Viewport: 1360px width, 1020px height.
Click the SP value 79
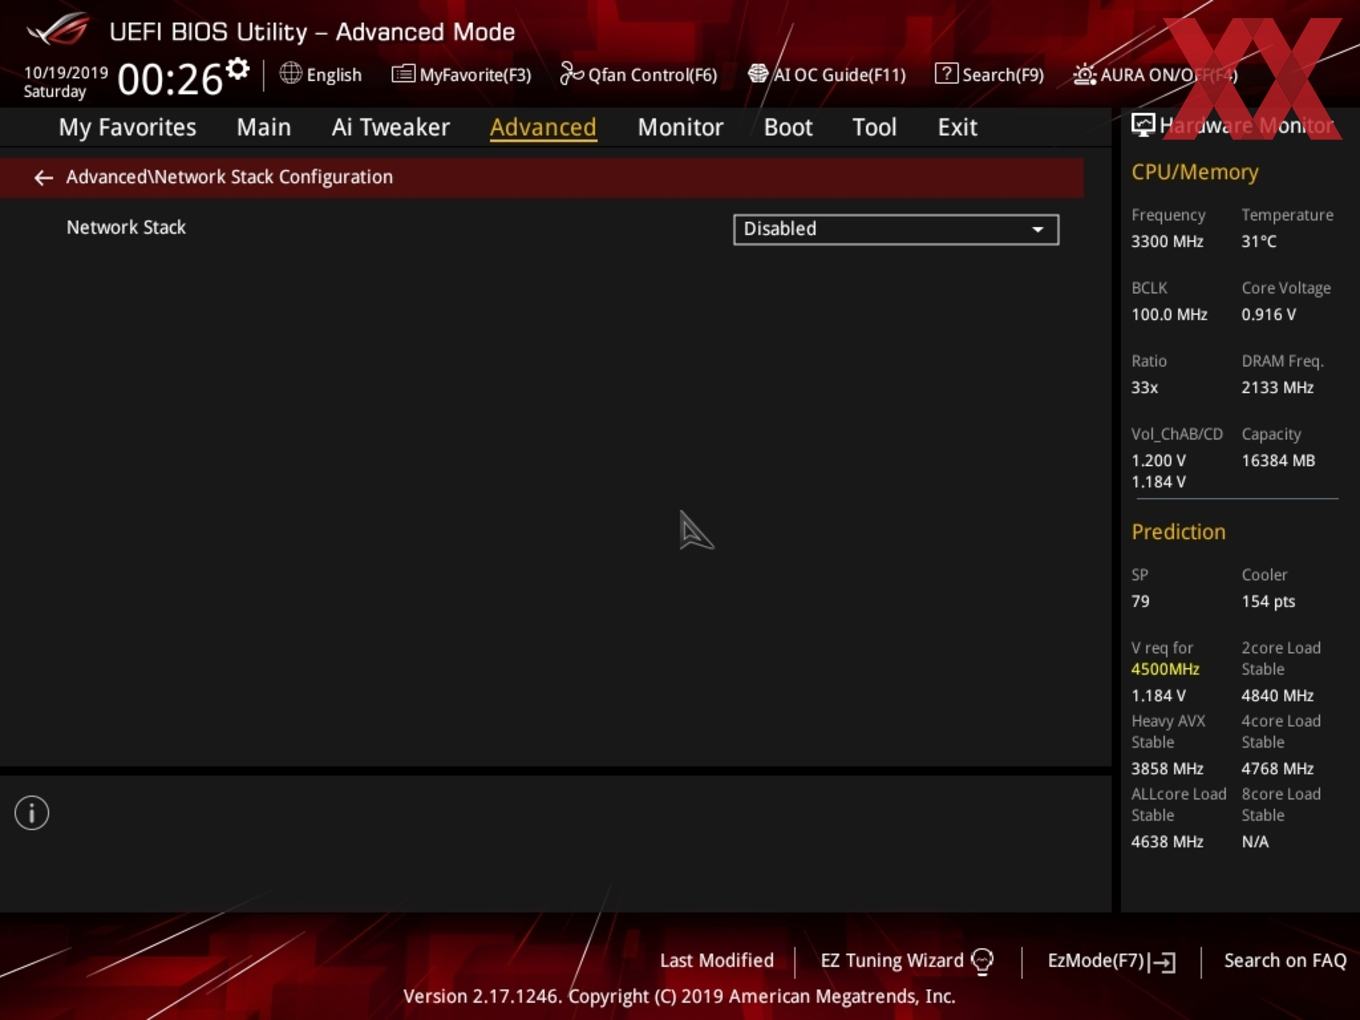(x=1140, y=602)
